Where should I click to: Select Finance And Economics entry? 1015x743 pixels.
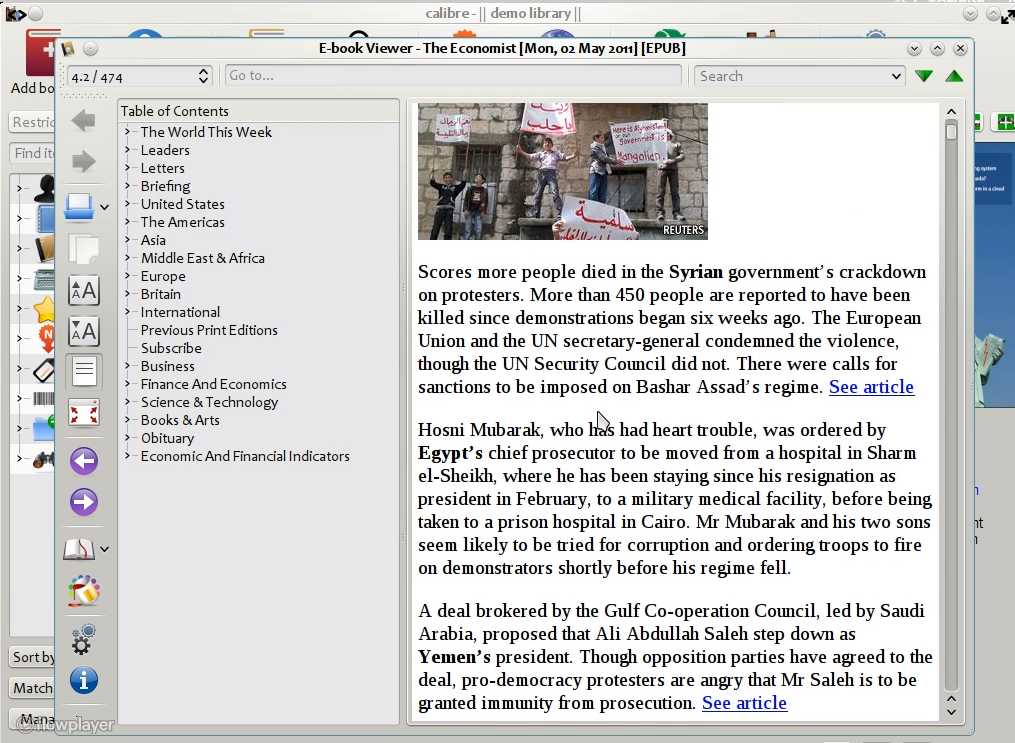[x=214, y=384]
